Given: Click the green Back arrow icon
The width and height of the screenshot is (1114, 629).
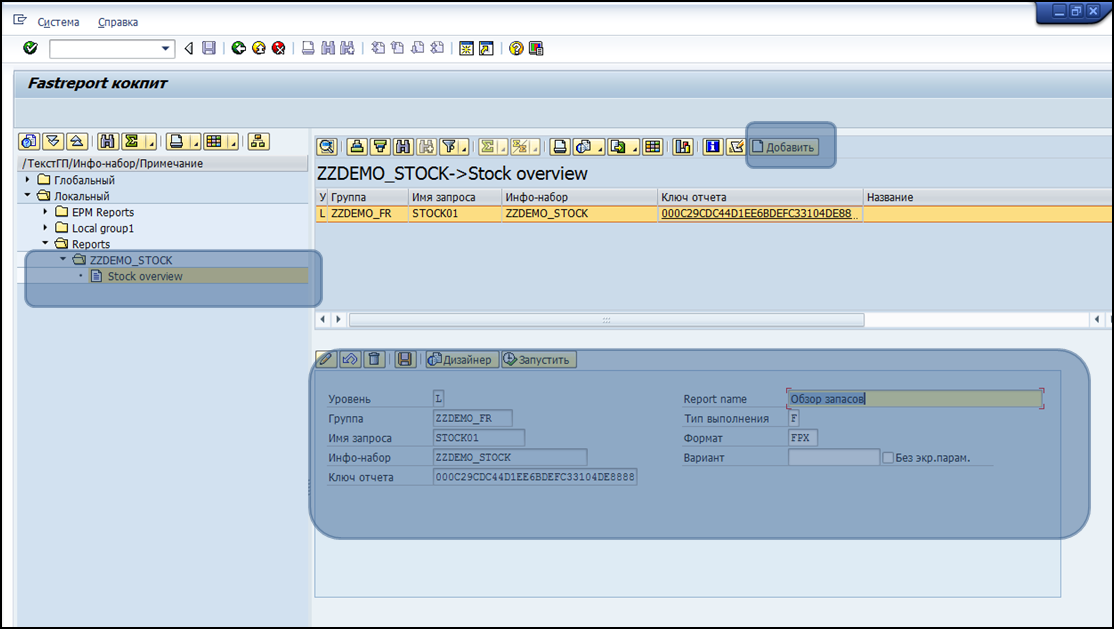Looking at the screenshot, I should pos(239,48).
